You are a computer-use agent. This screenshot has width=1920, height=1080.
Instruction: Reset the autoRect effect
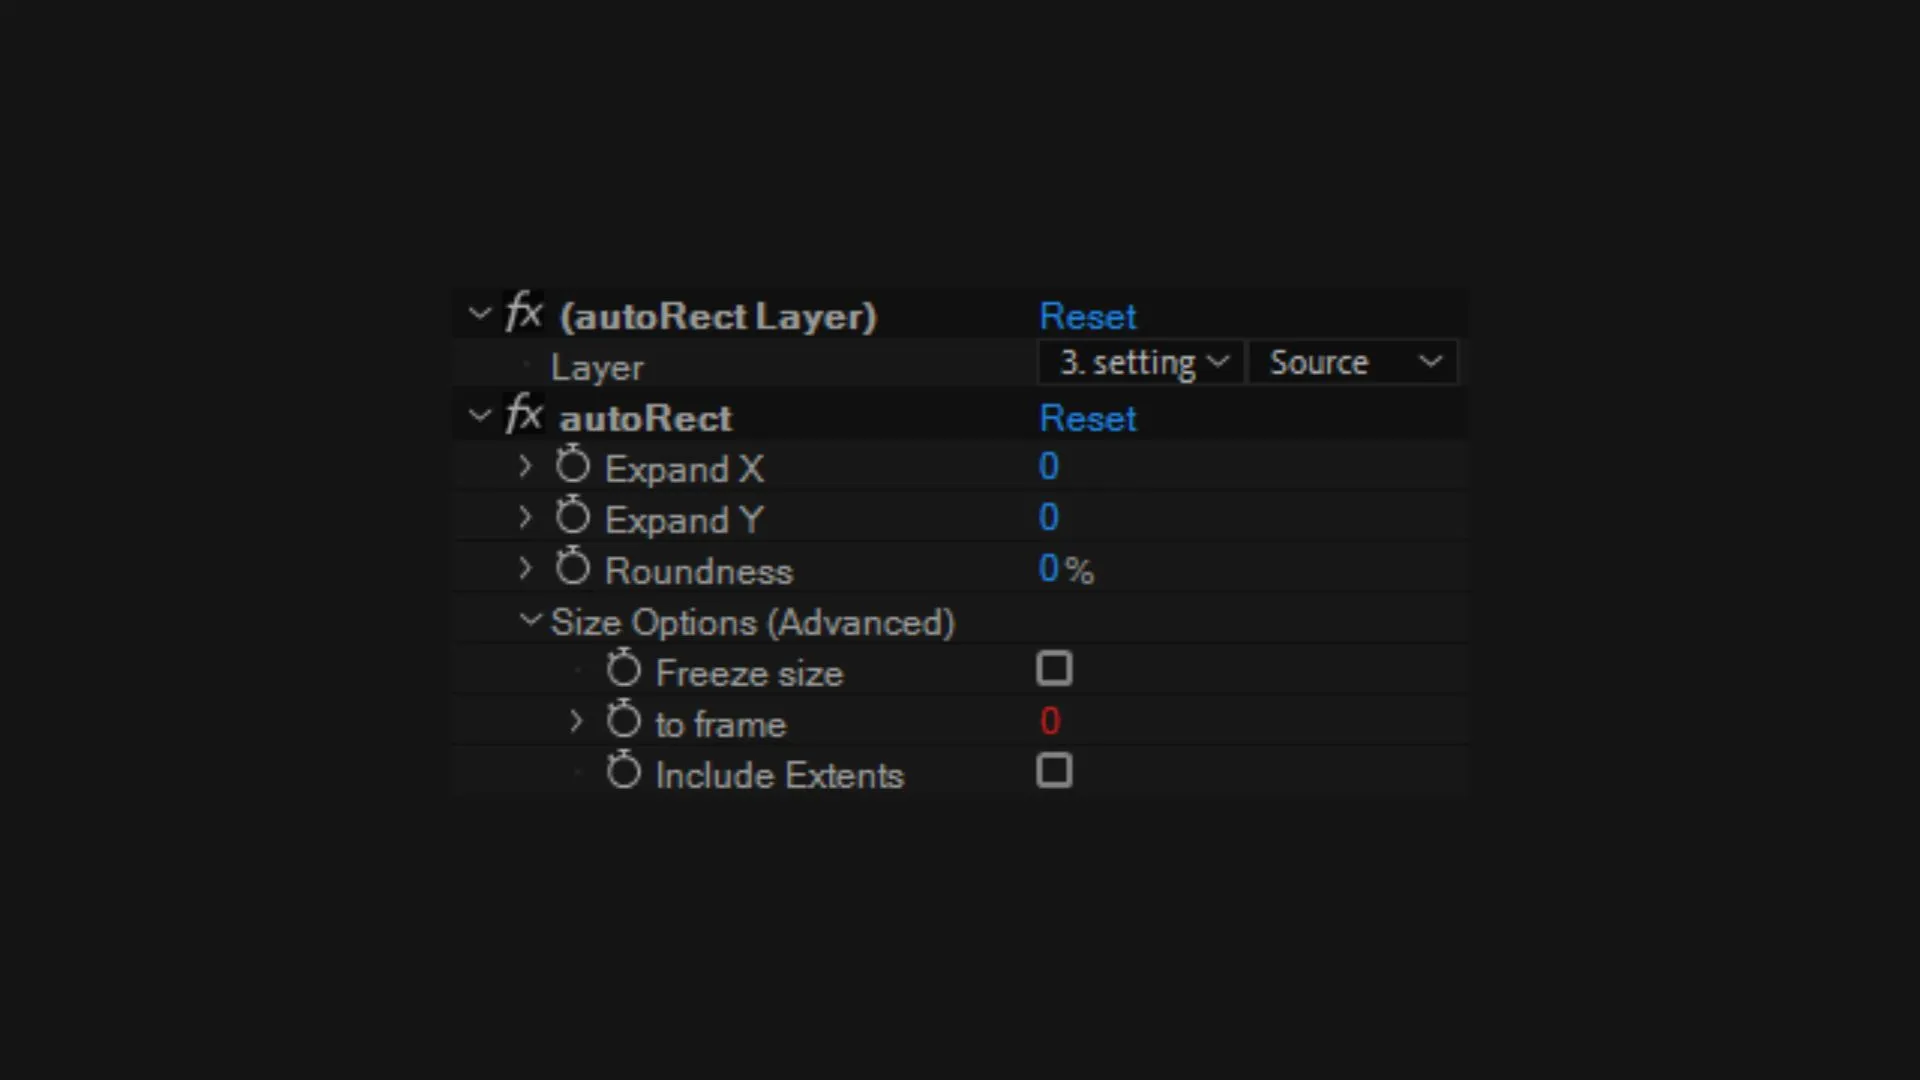(1088, 418)
